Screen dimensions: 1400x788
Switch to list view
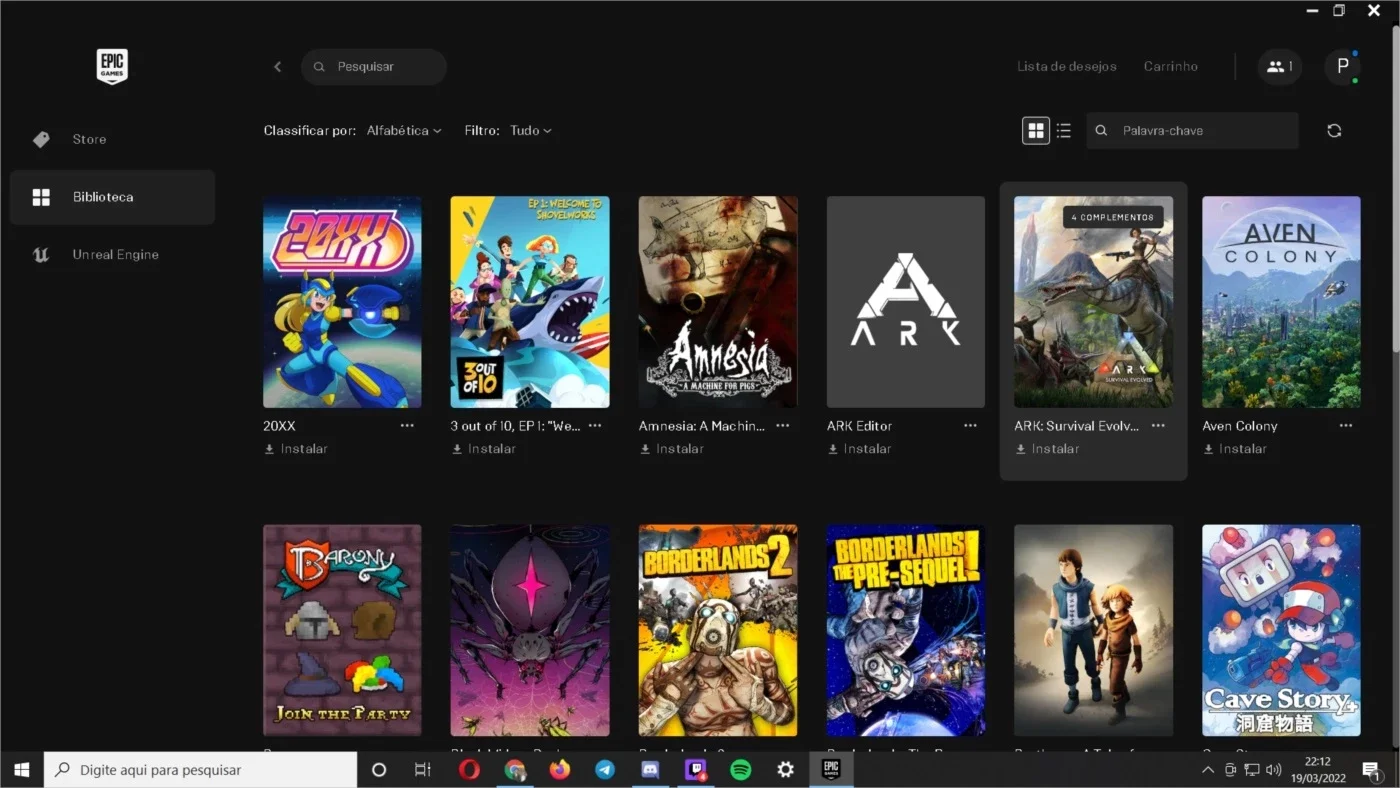(1063, 131)
